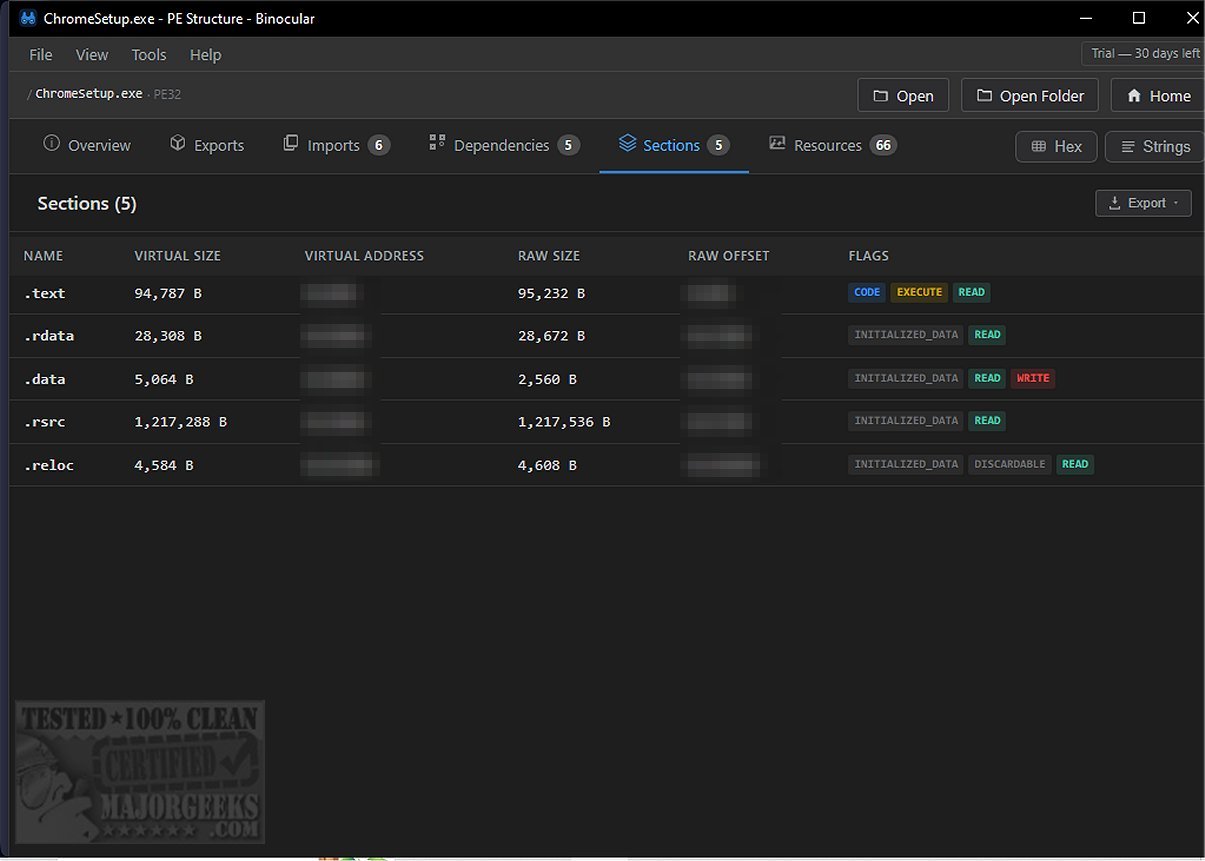This screenshot has width=1205, height=861.
Task: Open the View menu
Action: point(92,55)
